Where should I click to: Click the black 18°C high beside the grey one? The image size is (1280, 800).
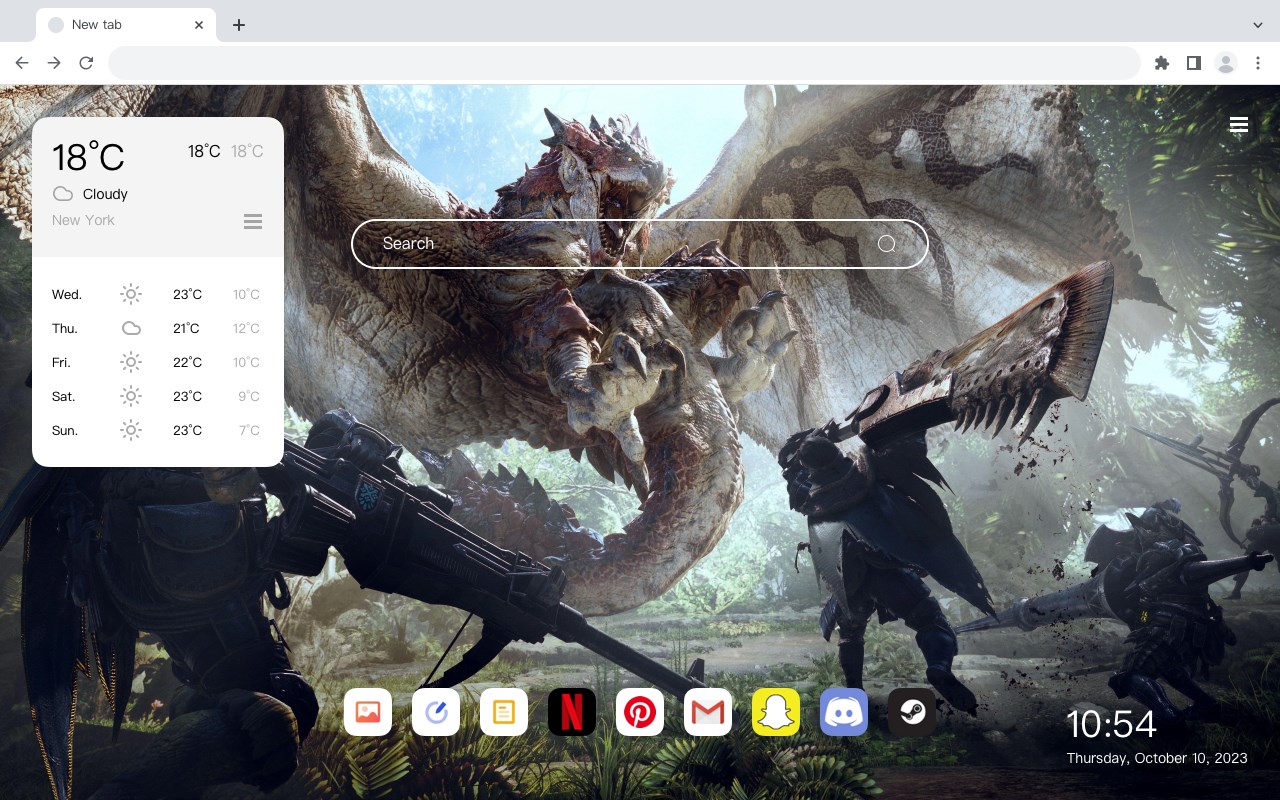[204, 151]
